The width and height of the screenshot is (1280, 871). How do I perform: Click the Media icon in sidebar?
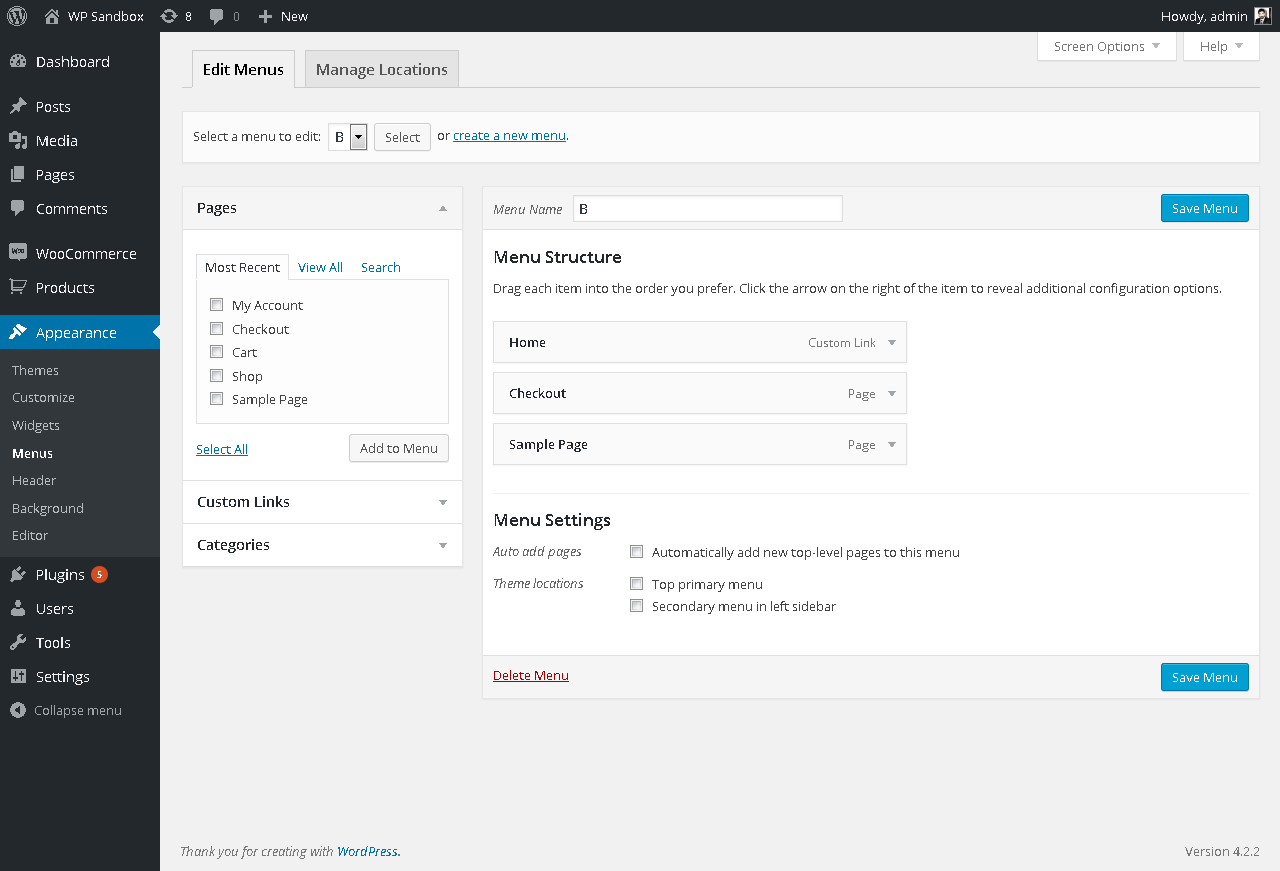[18, 140]
